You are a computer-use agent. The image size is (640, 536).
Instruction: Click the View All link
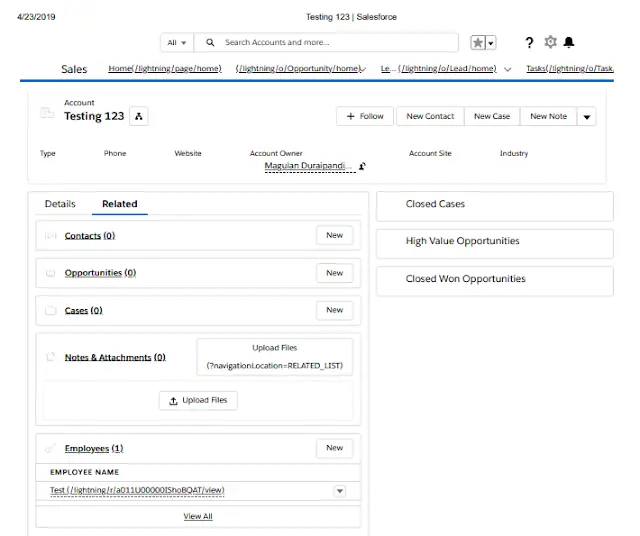[x=198, y=516]
